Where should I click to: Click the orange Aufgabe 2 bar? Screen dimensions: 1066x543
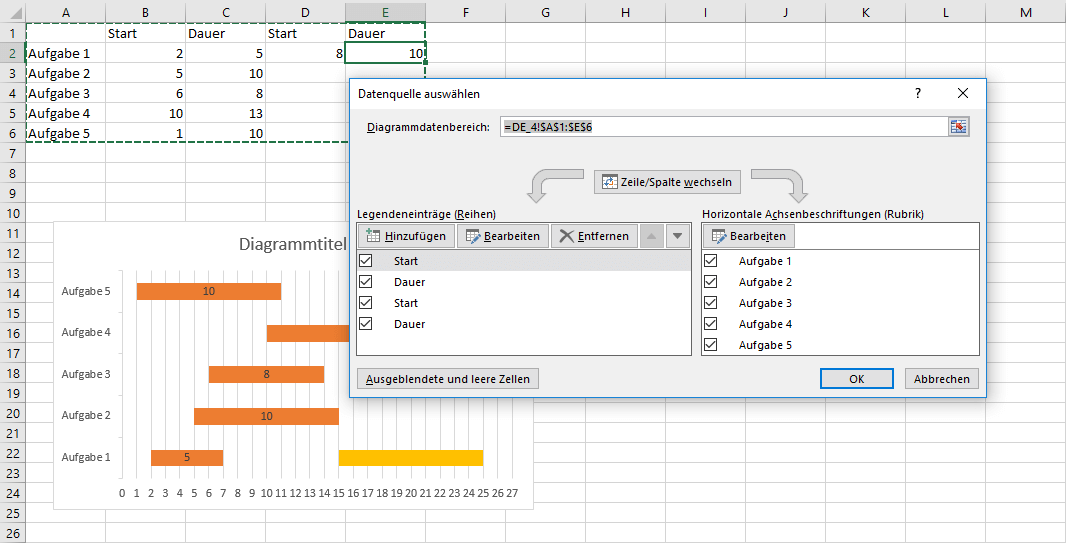click(x=266, y=416)
